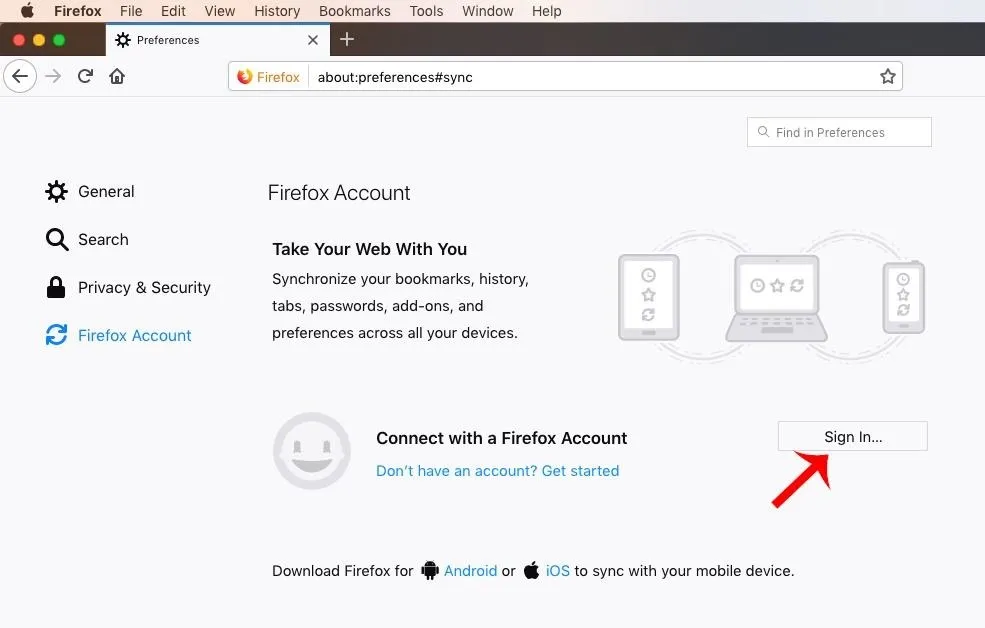Open the Bookmarks menu

click(x=354, y=11)
